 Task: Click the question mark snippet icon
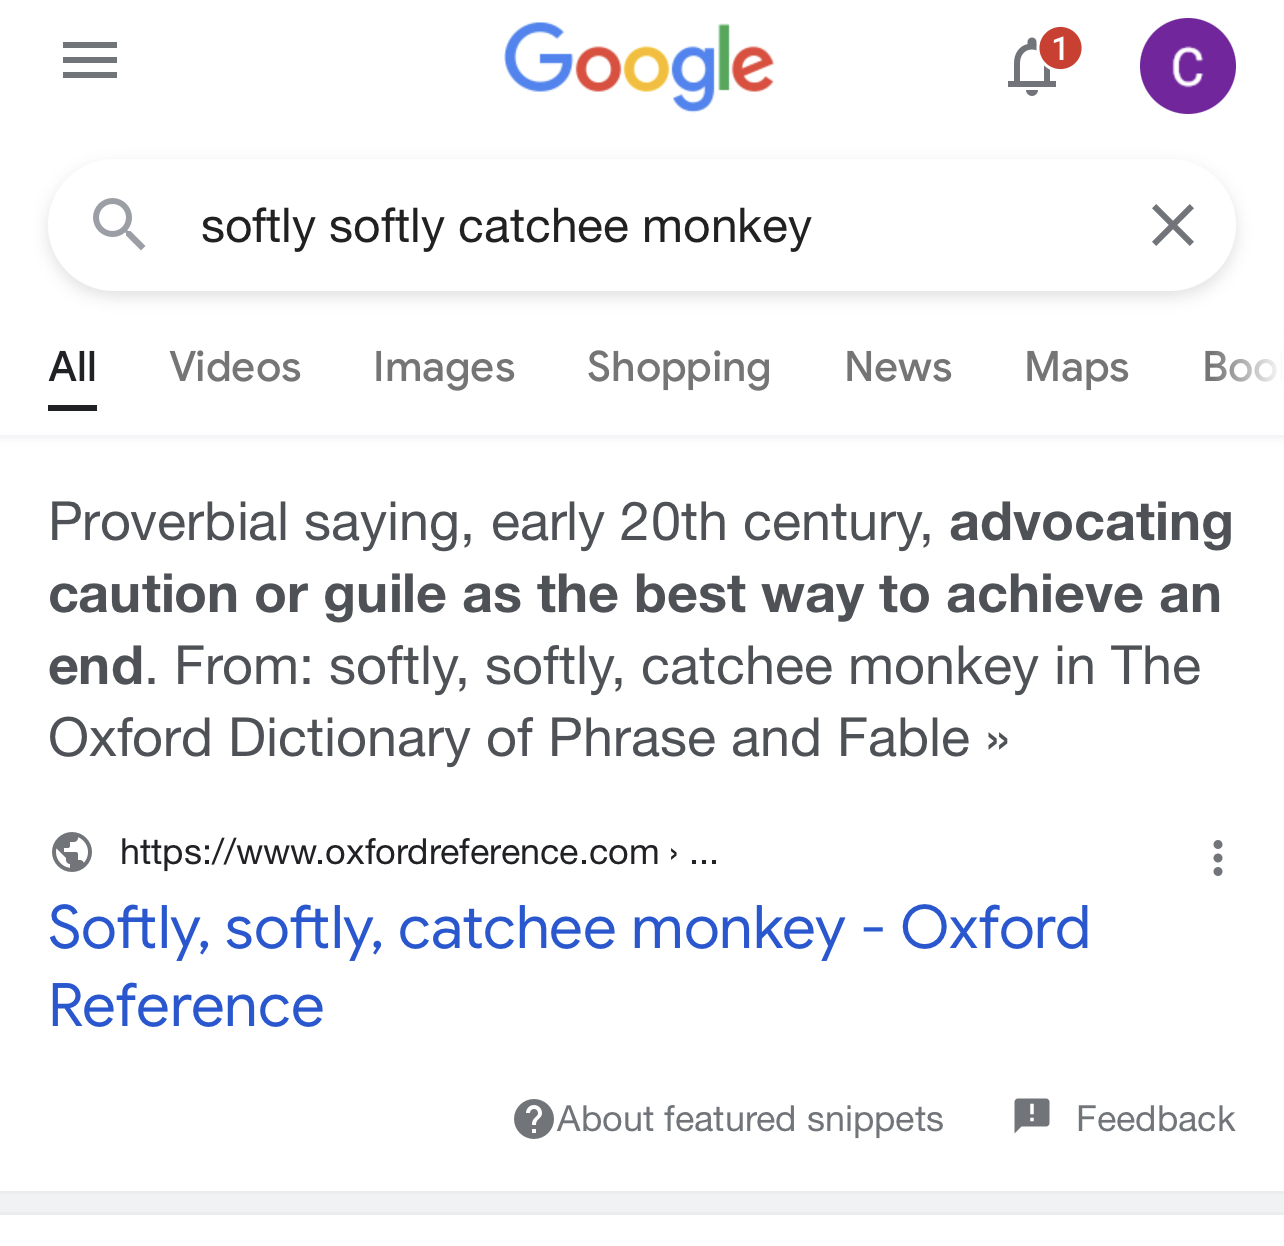[533, 1119]
